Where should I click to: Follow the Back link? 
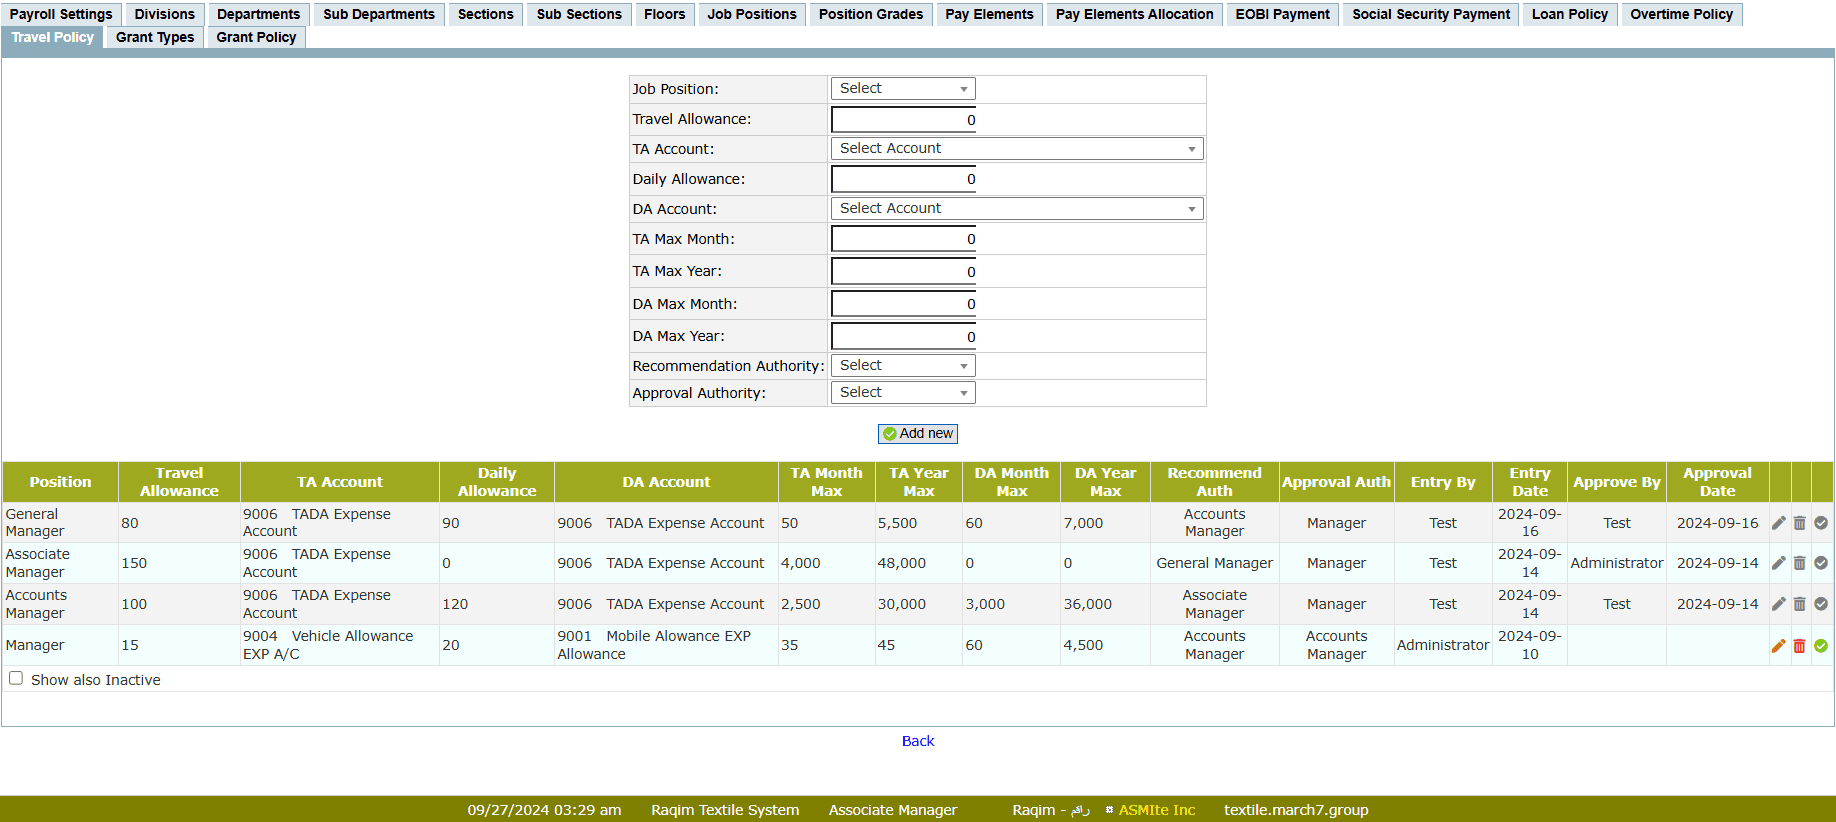[917, 741]
